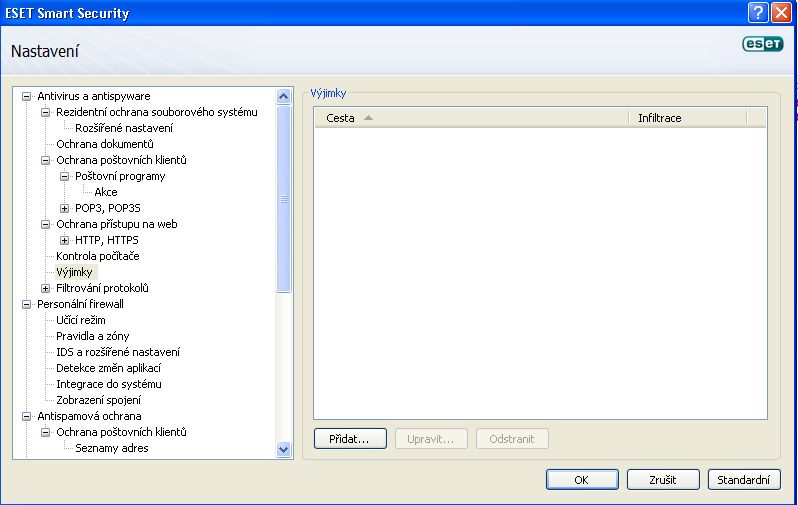
Task: Collapse Ochrana poštovních klientů under Antispamová ochrana
Action: [45, 432]
